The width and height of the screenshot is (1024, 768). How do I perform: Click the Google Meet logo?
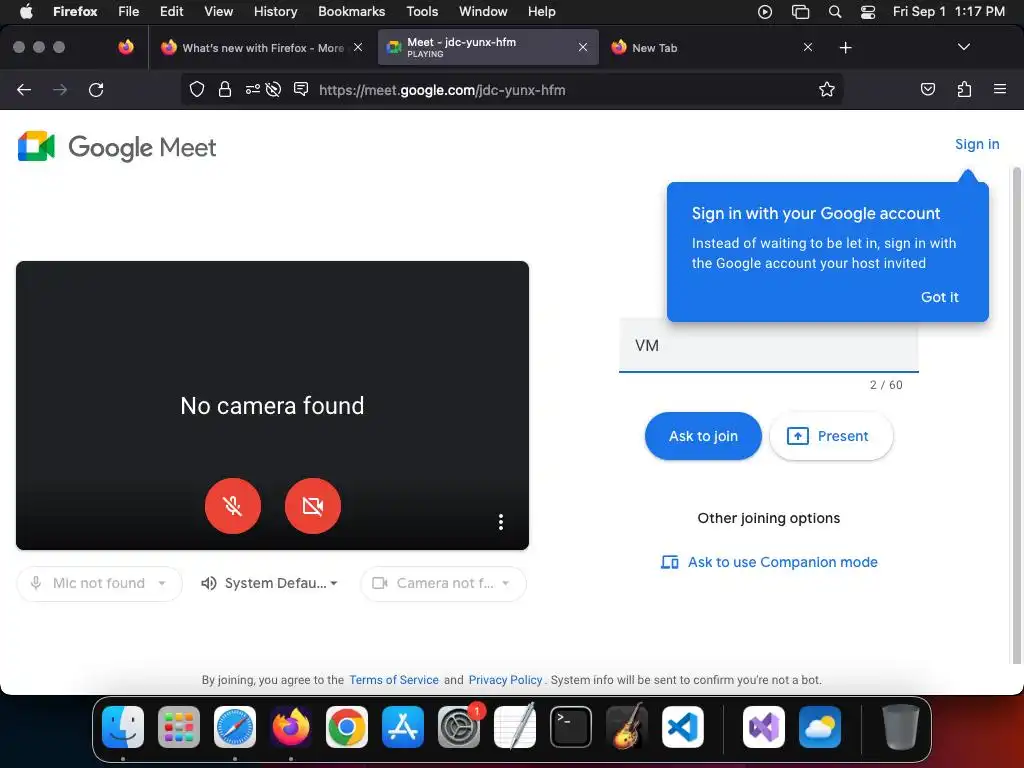coord(117,147)
